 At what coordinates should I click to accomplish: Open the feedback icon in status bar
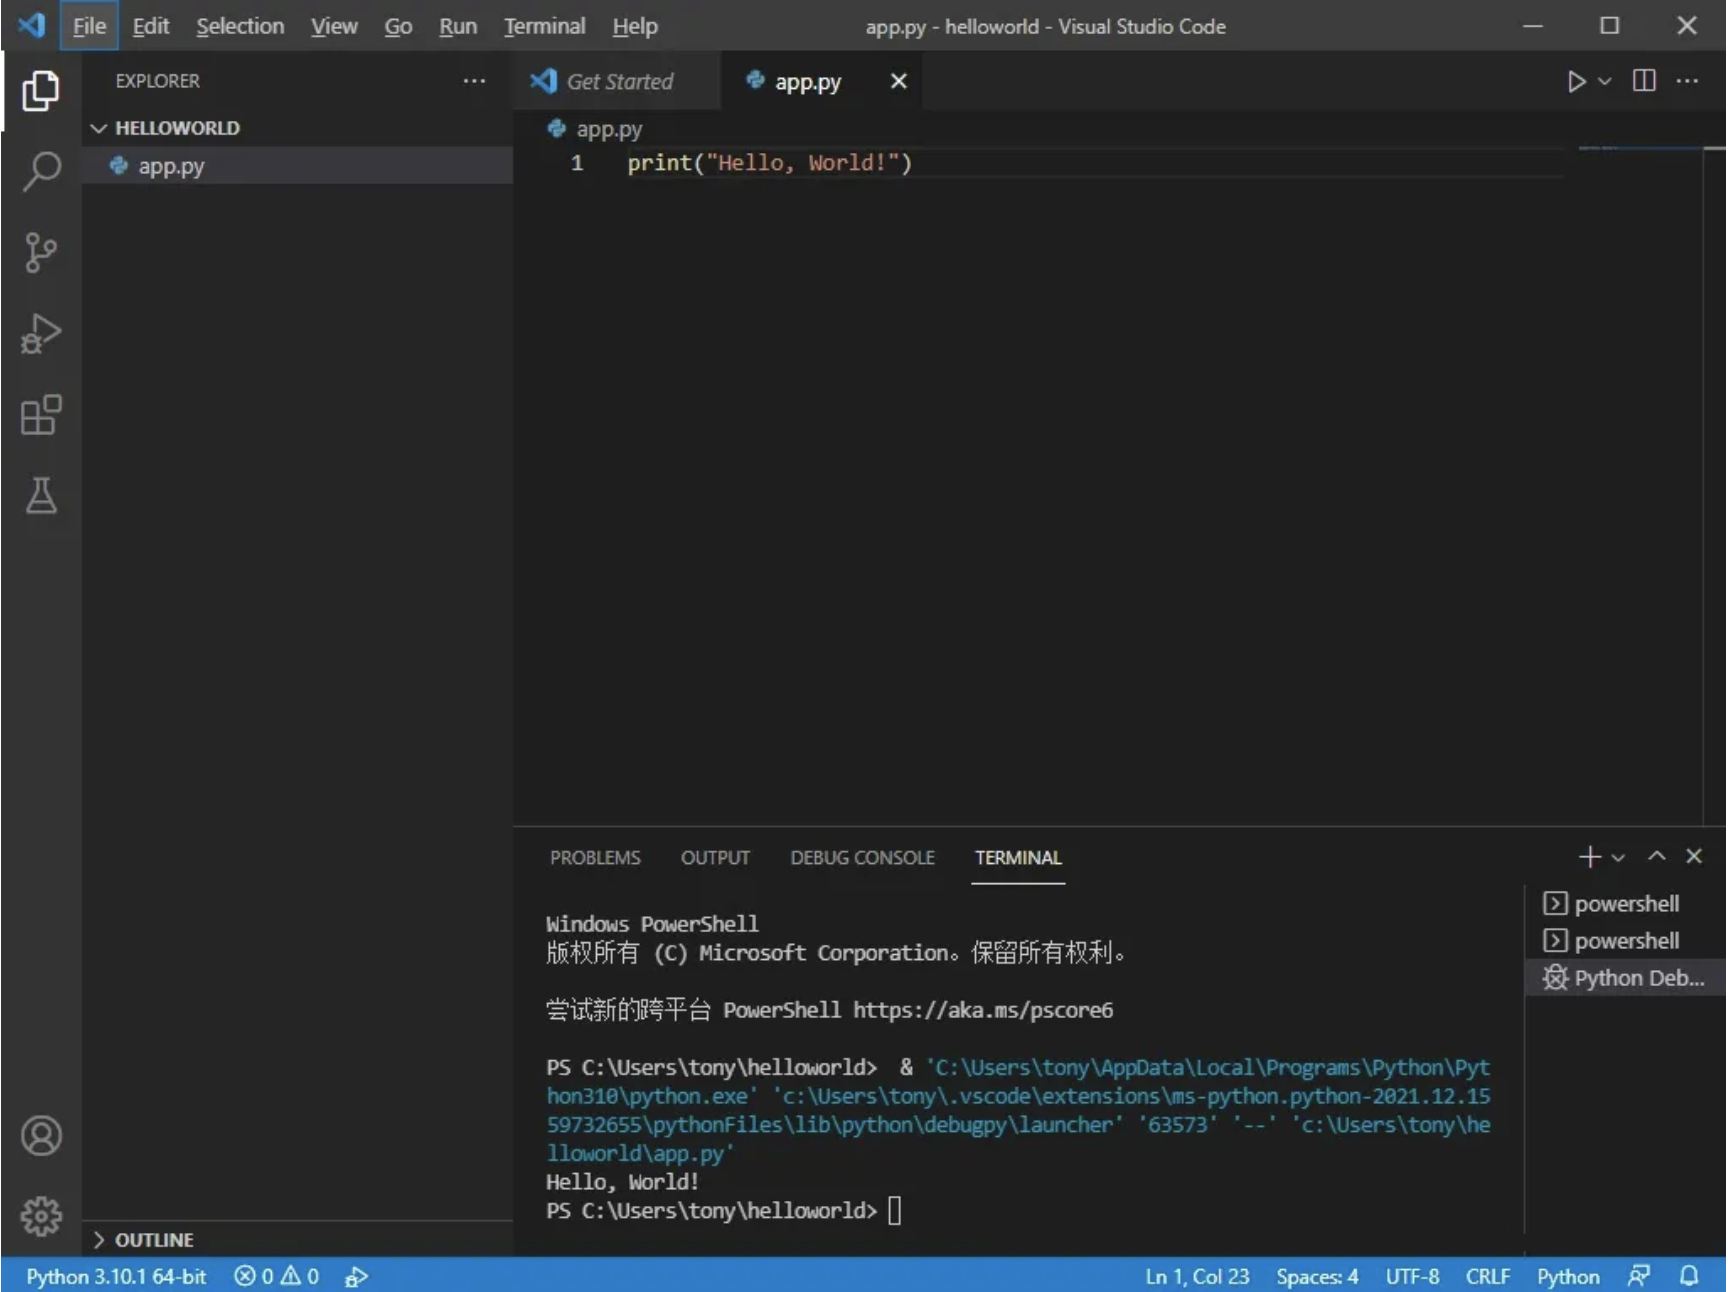(x=1639, y=1276)
